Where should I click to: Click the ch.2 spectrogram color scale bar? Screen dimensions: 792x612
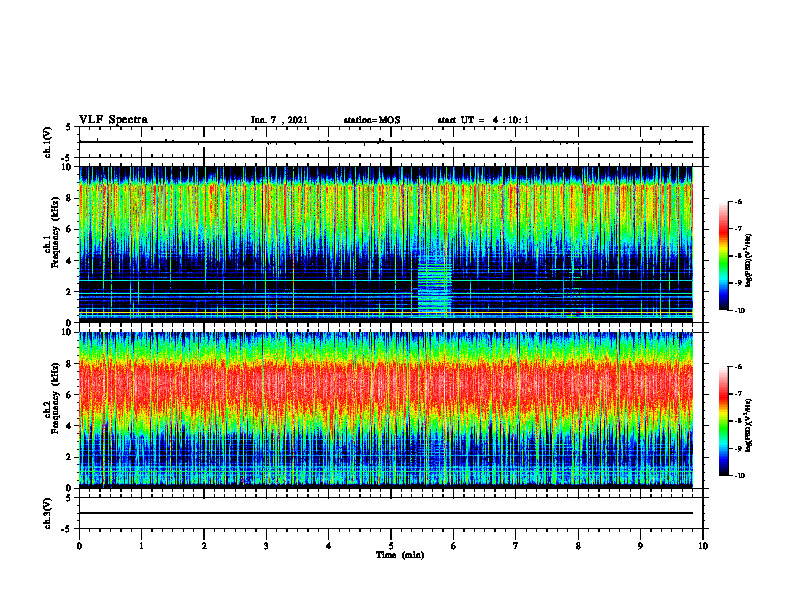tap(723, 421)
